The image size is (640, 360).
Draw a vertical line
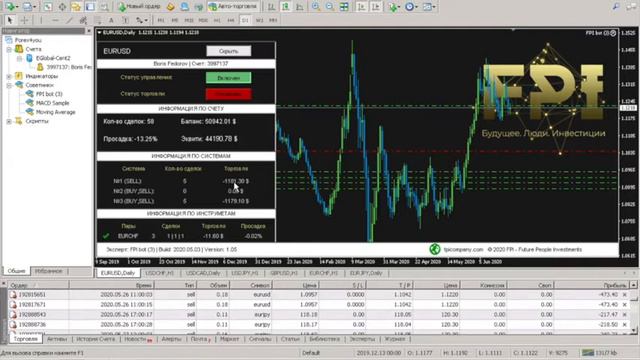pos(41,20)
